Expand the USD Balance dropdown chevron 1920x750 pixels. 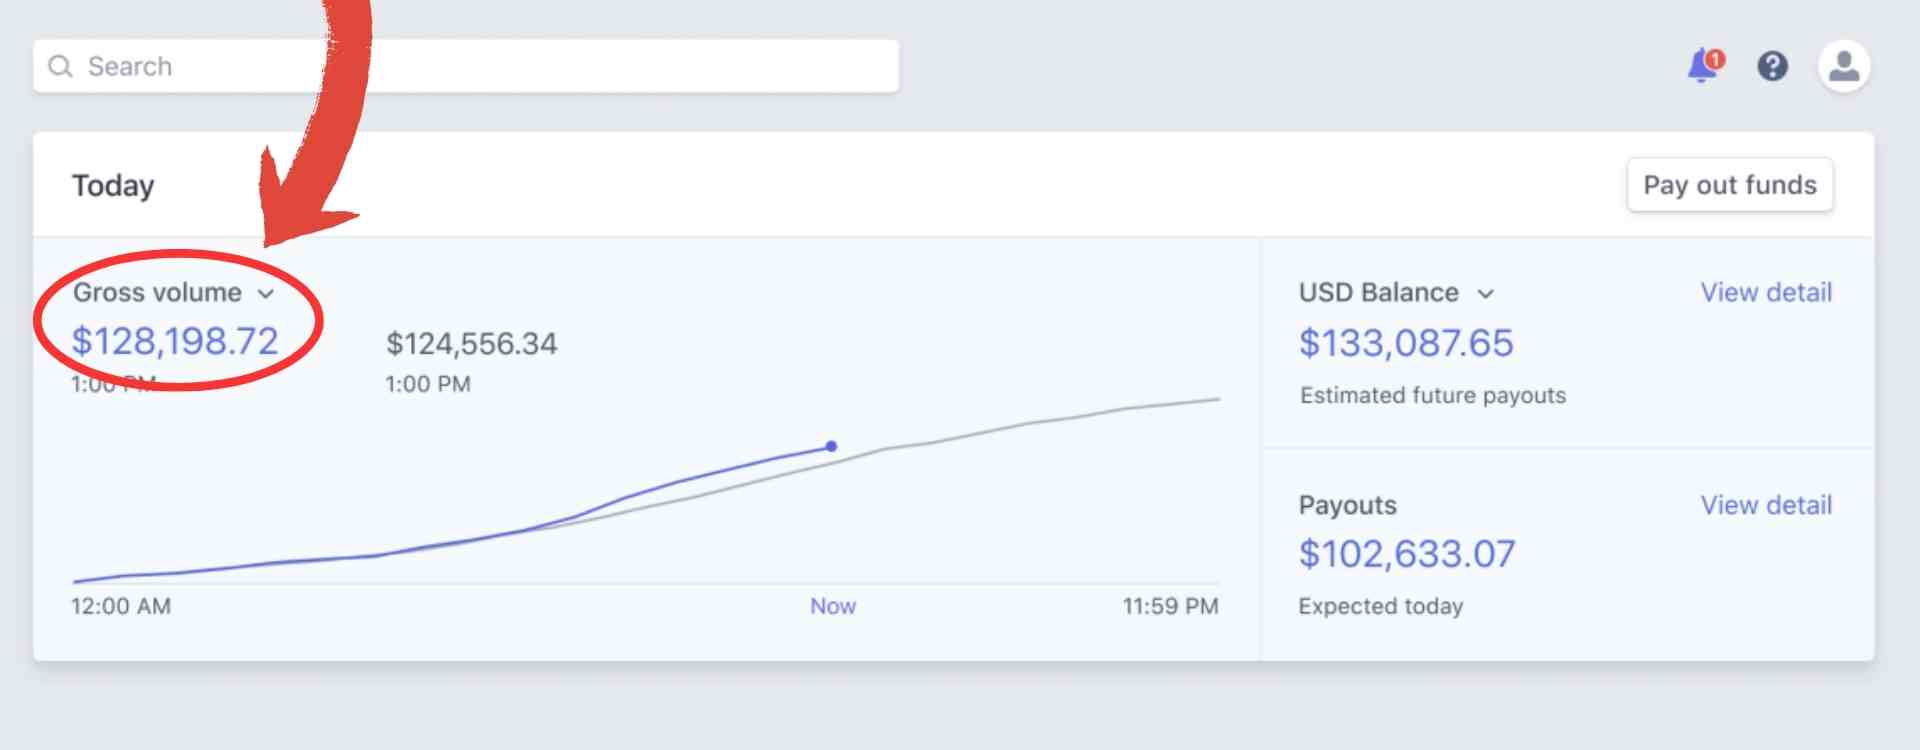click(x=1485, y=293)
